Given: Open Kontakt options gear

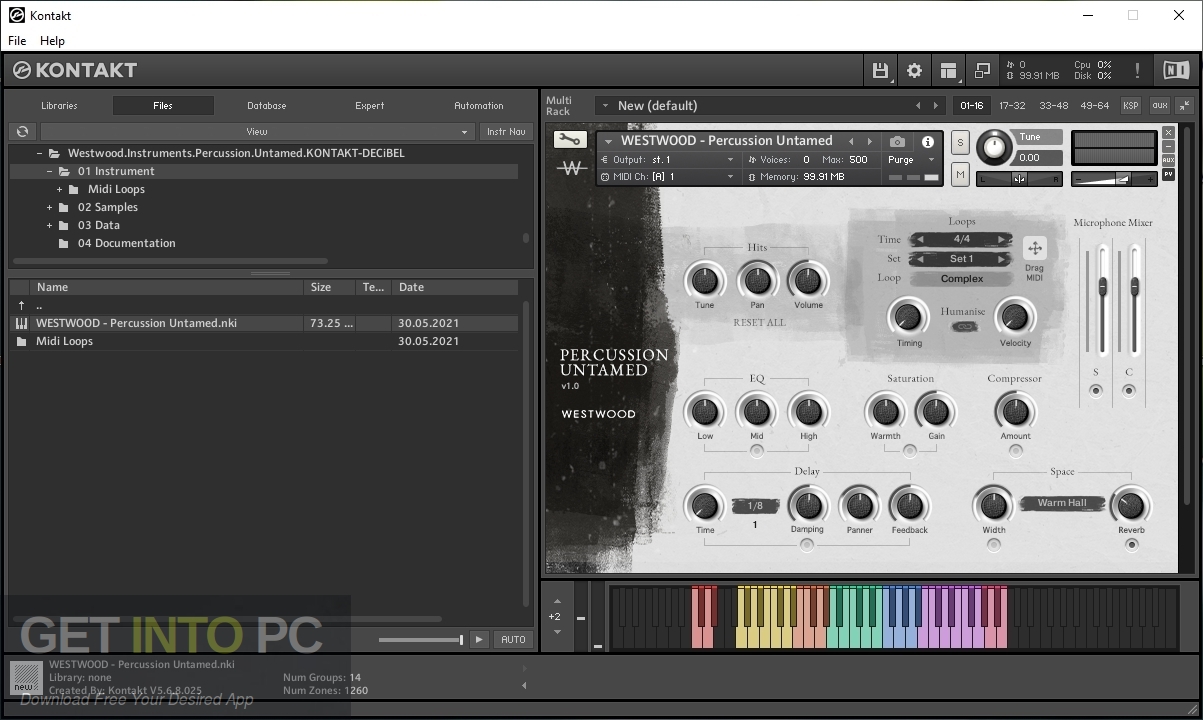Looking at the screenshot, I should pos(914,70).
